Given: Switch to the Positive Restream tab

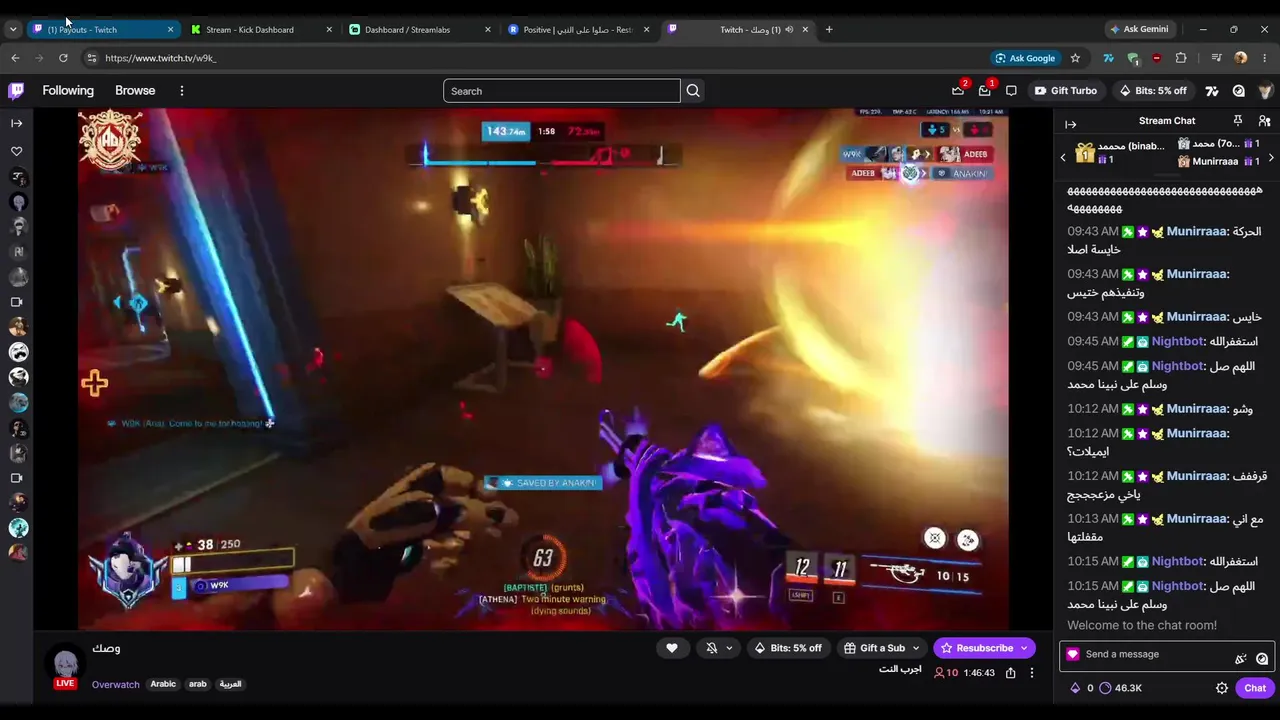Looking at the screenshot, I should pos(579,29).
